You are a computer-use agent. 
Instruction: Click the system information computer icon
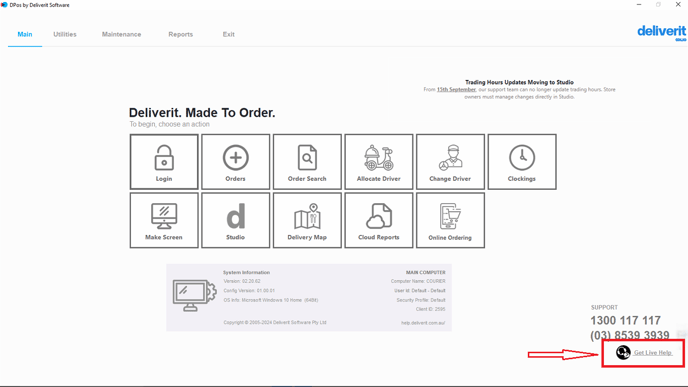194,296
